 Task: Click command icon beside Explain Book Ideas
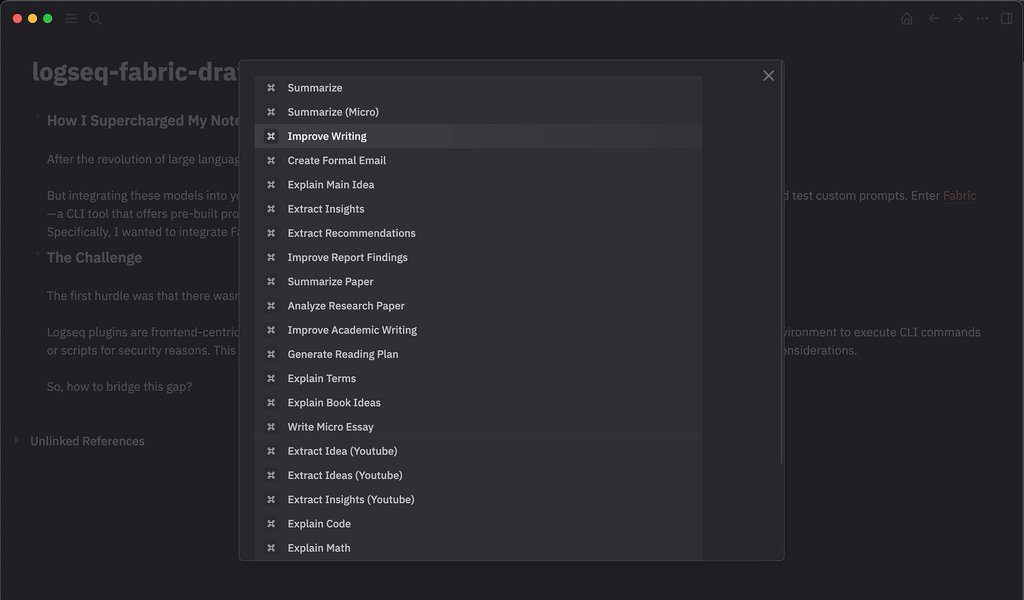[x=271, y=402]
